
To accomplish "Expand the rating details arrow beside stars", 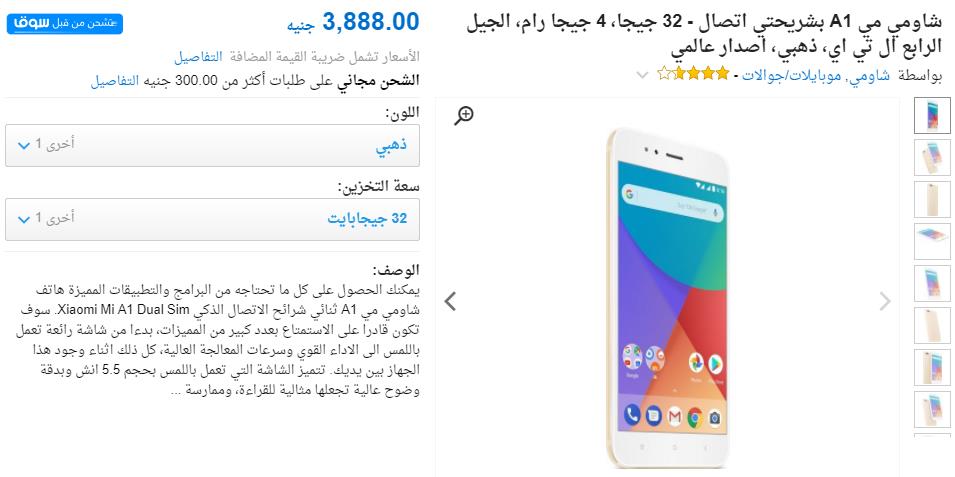I will point(642,75).
